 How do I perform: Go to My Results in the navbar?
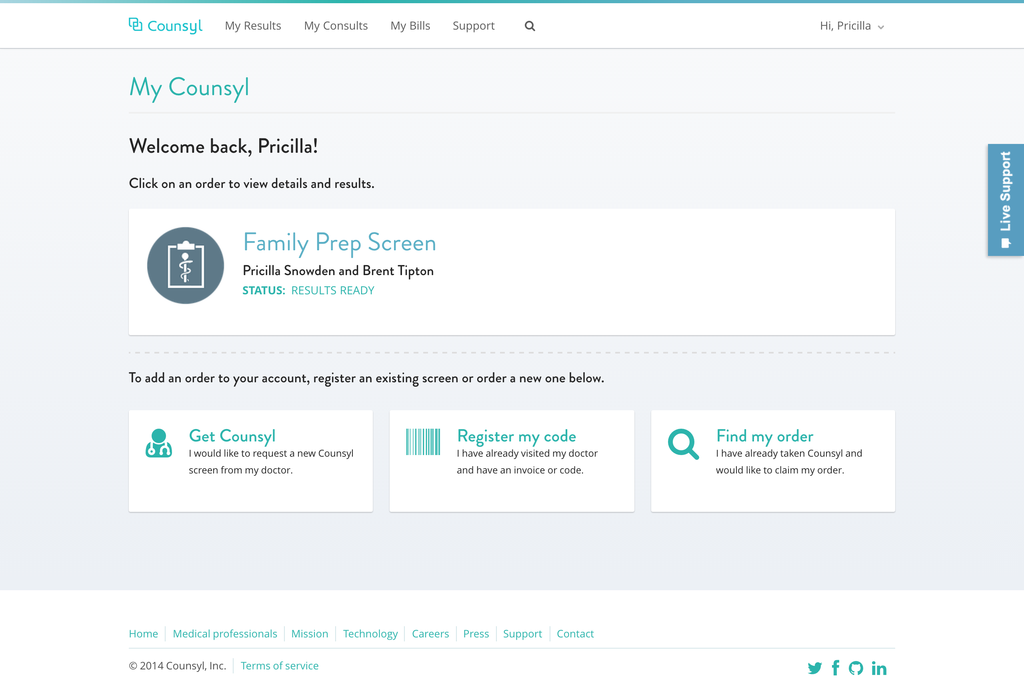(x=253, y=25)
